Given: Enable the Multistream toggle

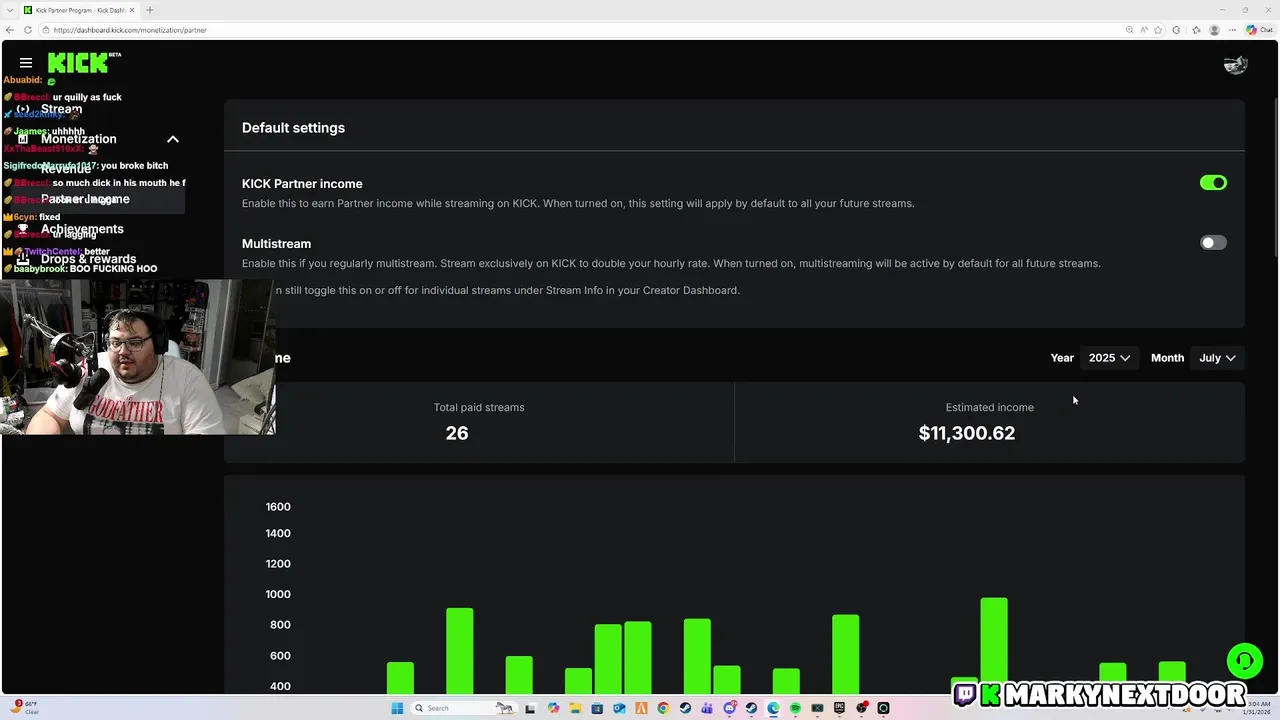Looking at the screenshot, I should [x=1213, y=243].
